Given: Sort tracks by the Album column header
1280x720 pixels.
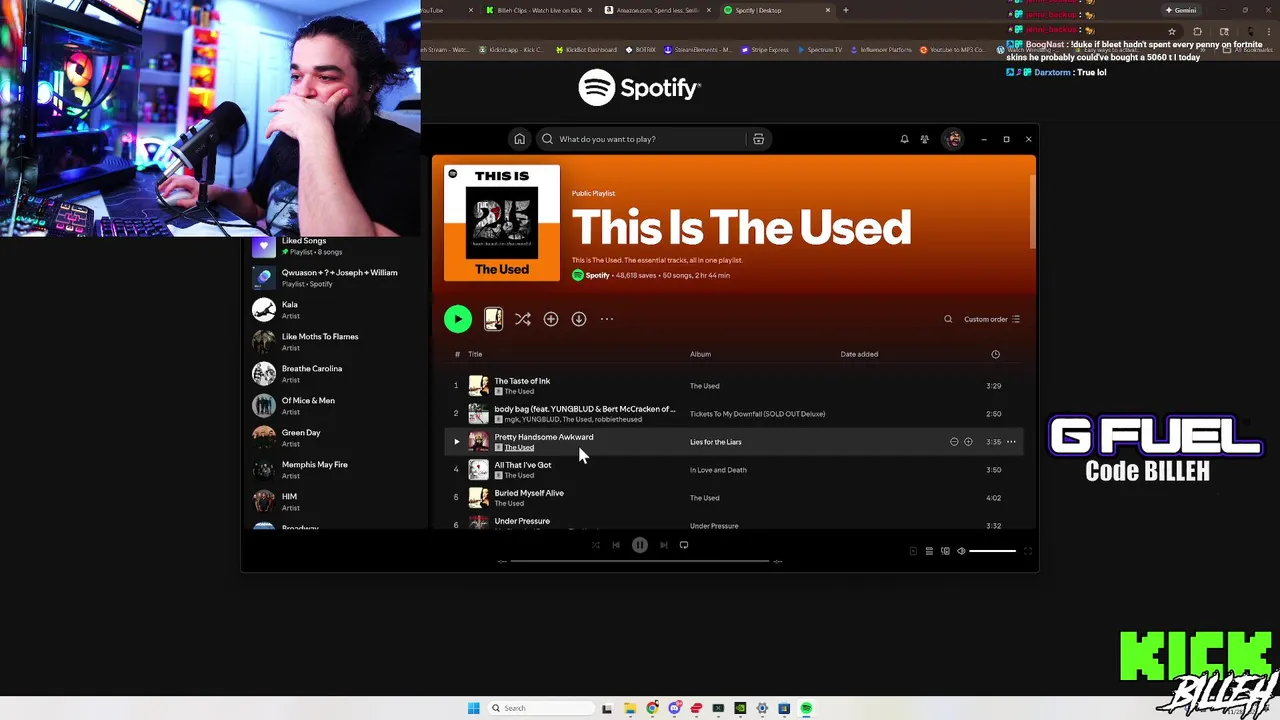Looking at the screenshot, I should (700, 354).
